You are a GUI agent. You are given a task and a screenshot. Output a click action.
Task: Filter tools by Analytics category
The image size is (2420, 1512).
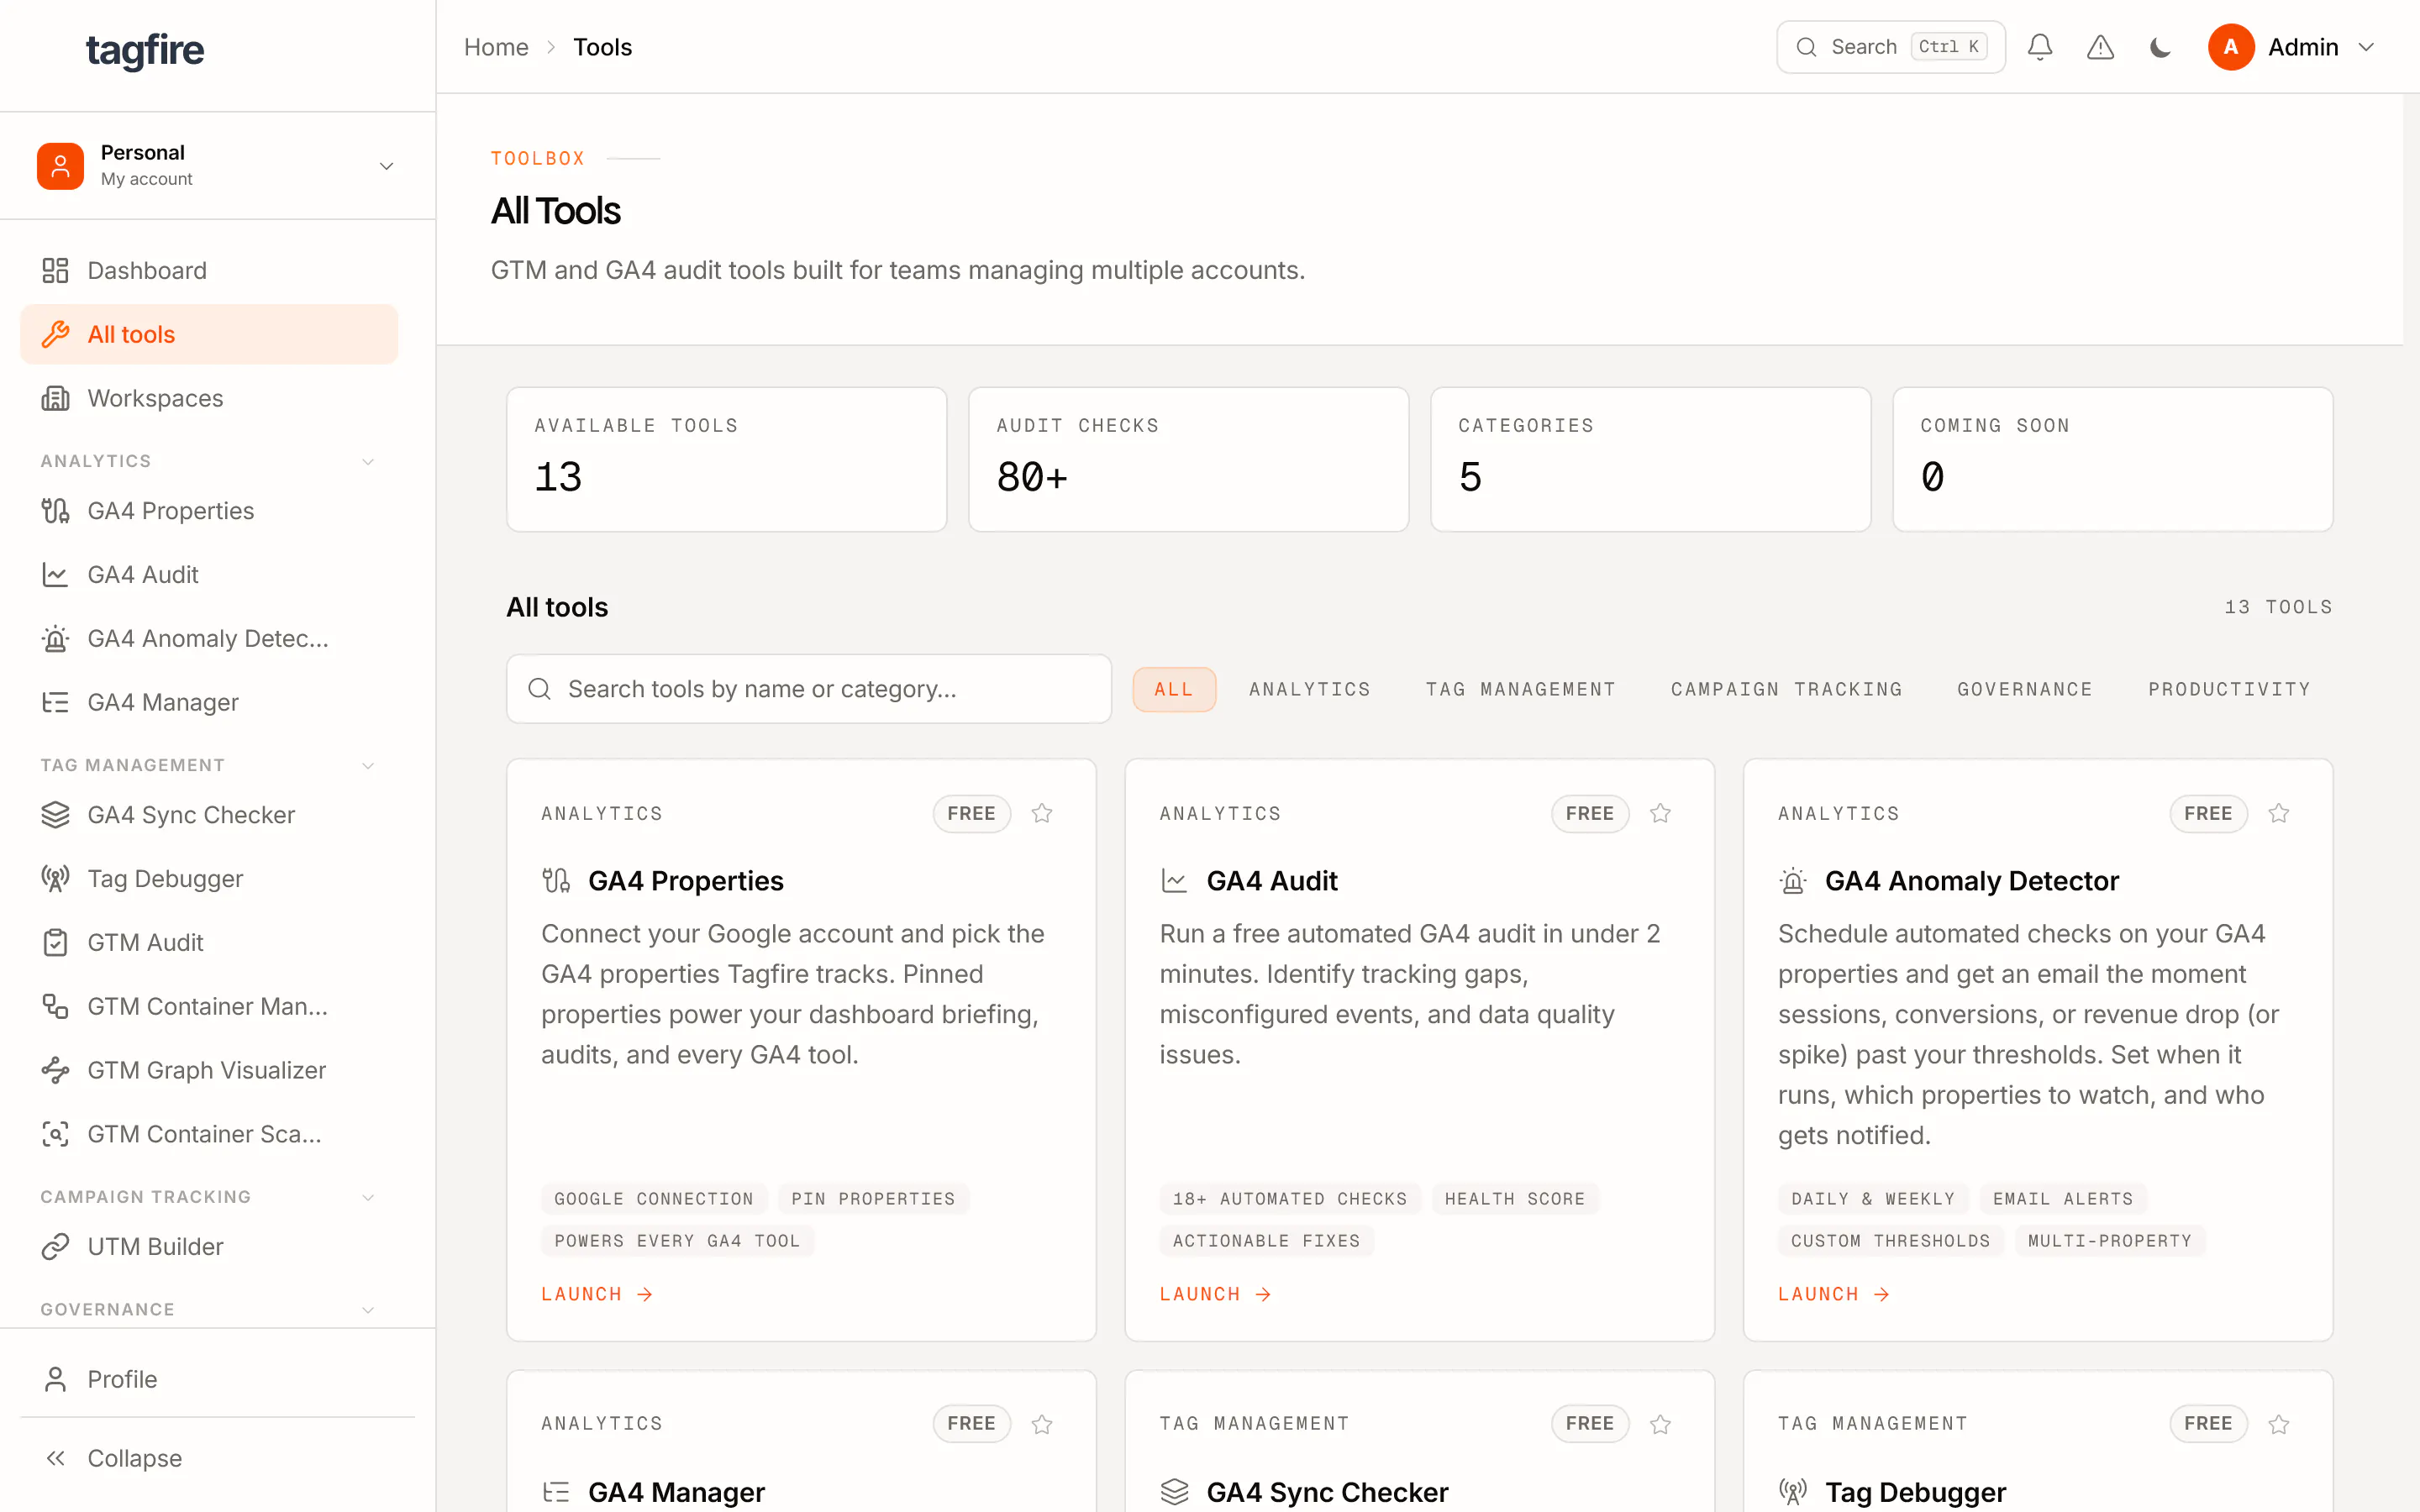pyautogui.click(x=1310, y=689)
